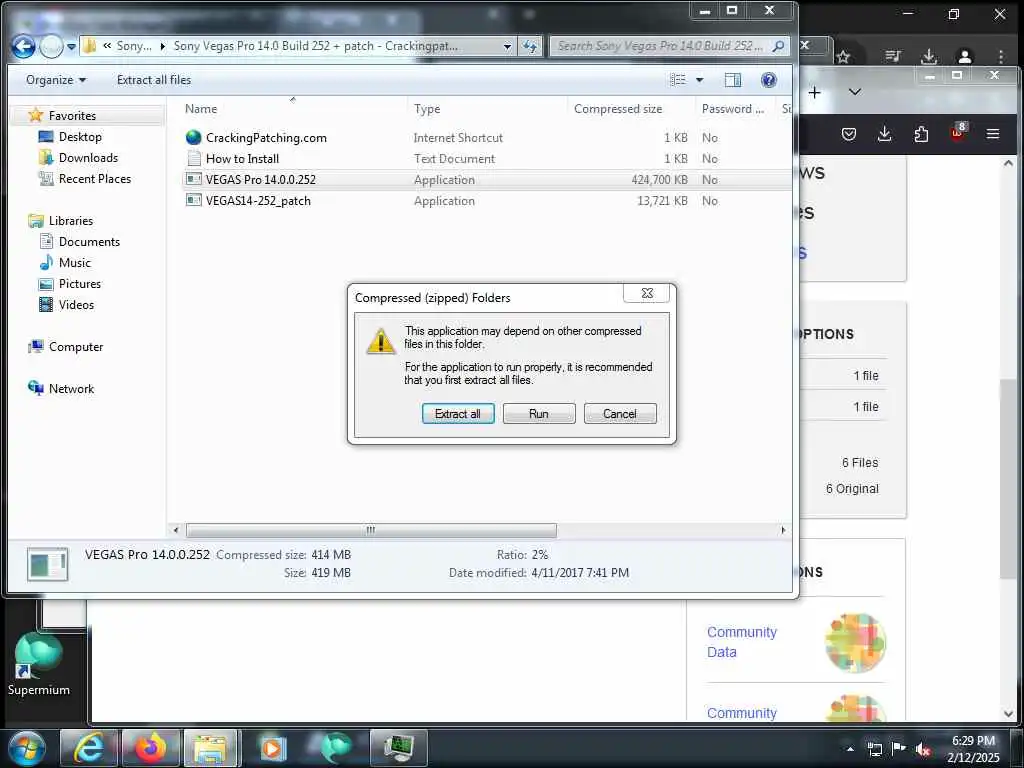Viewport: 1024px width, 768px height.
Task: Open Desktop in navigation pane
Action: (x=80, y=136)
